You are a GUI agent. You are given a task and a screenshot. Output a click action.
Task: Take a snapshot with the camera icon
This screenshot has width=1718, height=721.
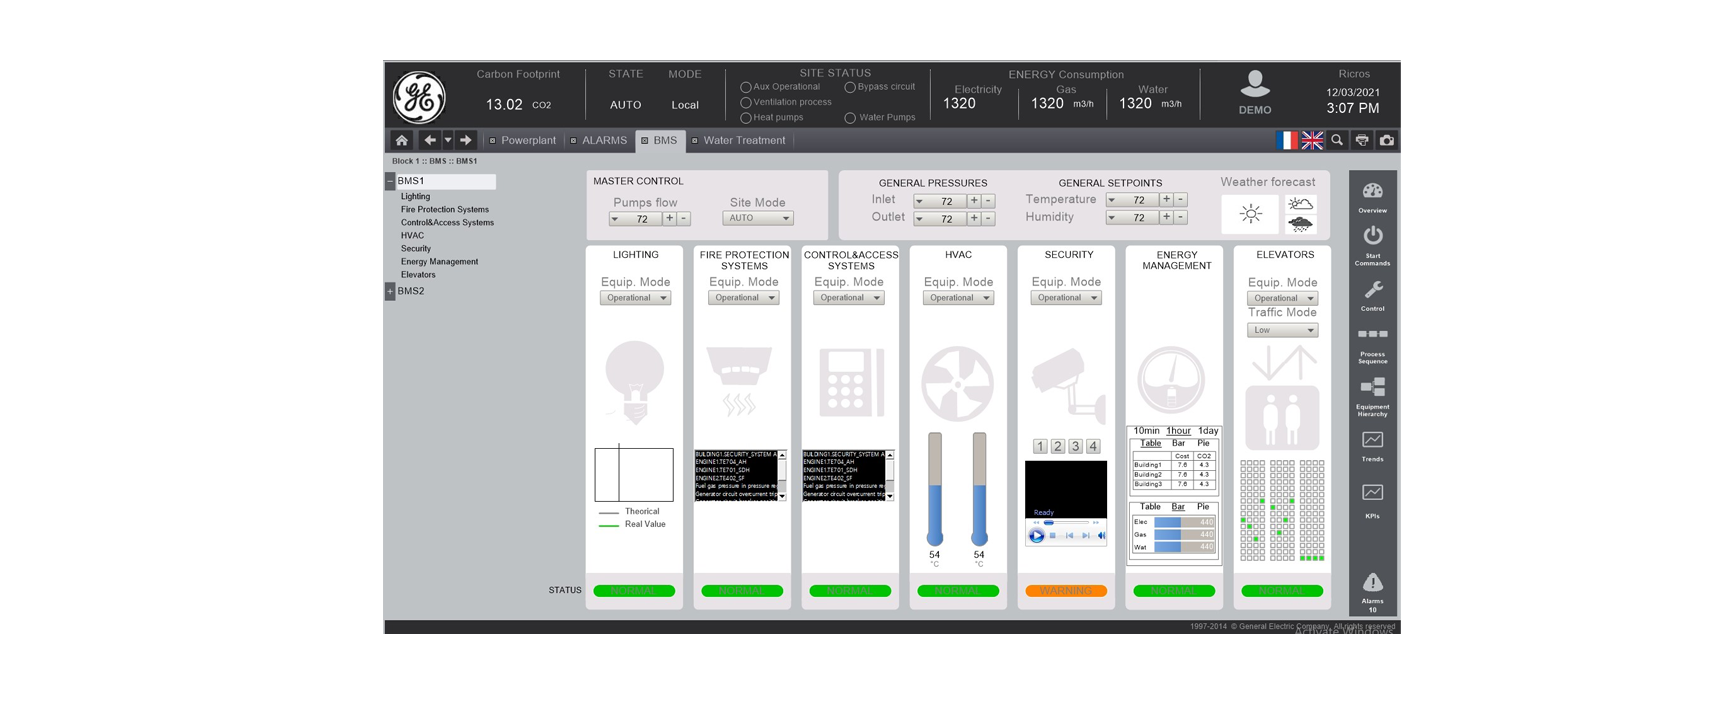coord(1386,141)
